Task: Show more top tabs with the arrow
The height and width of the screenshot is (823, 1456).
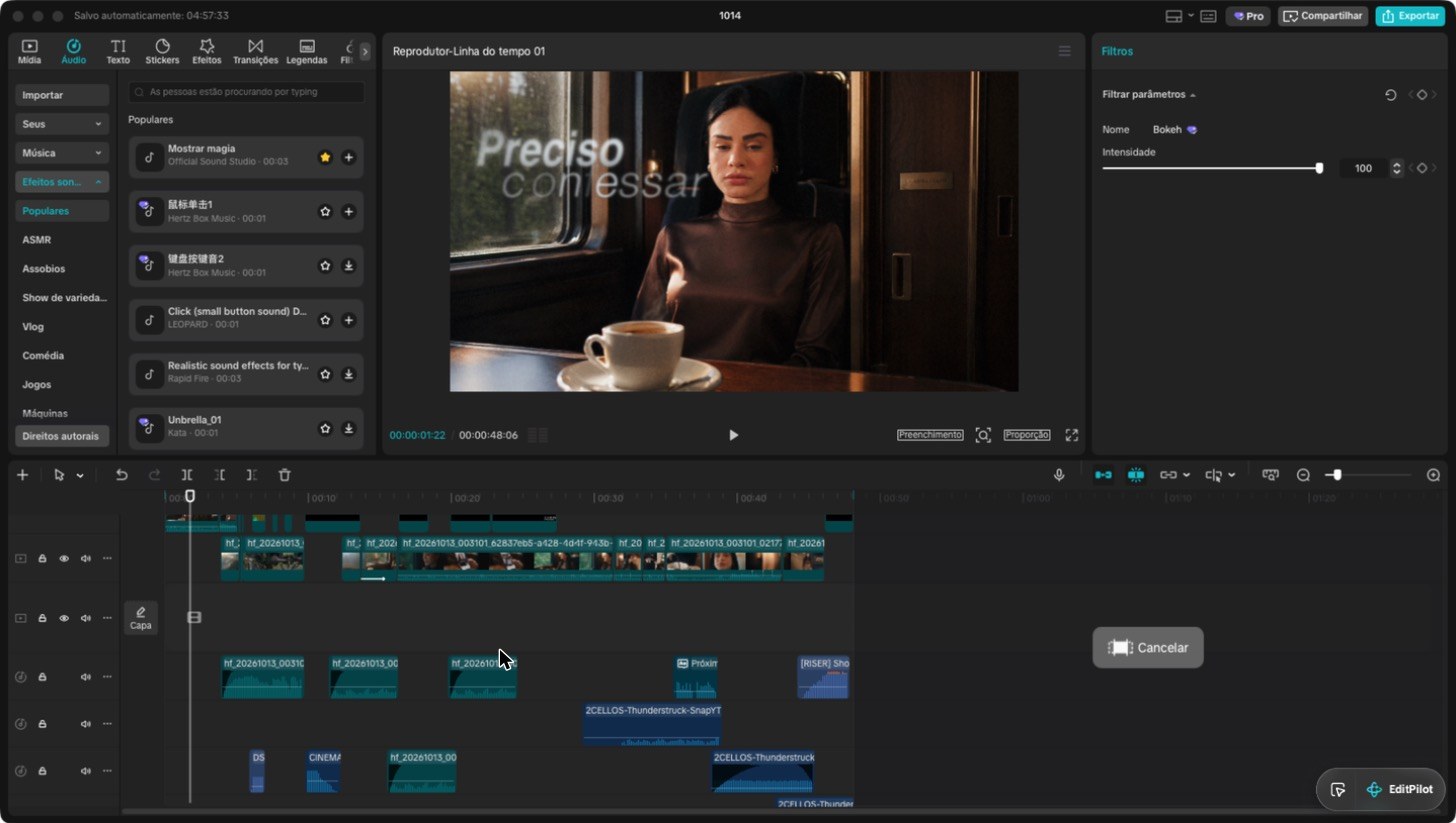Action: [365, 51]
